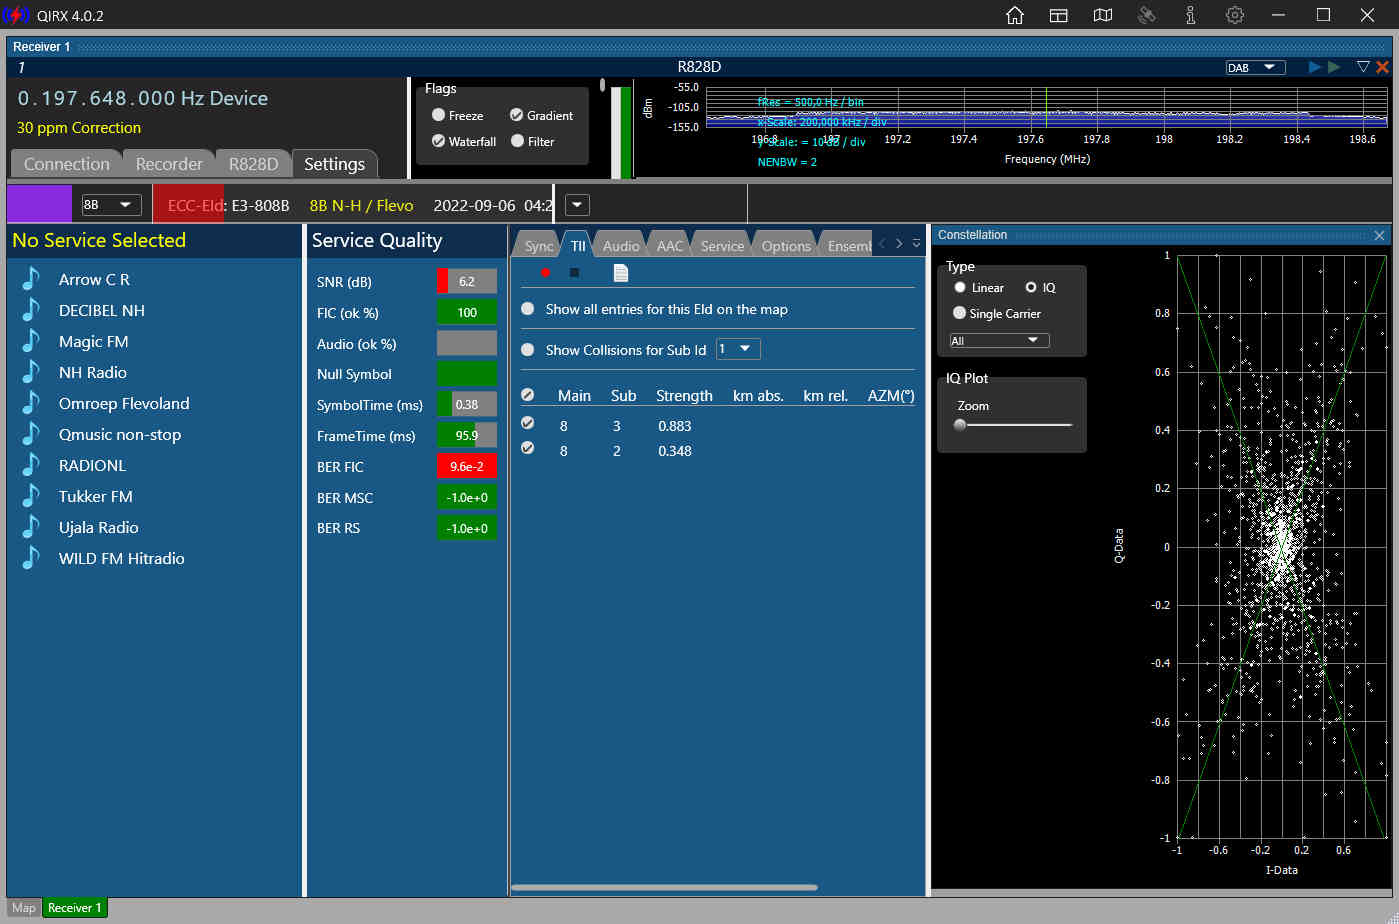Click the music note icon for WILD FM Hitradio

point(31,558)
